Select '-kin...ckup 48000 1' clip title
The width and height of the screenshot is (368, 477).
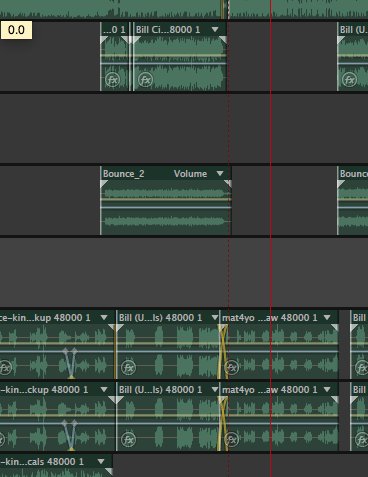(44, 389)
